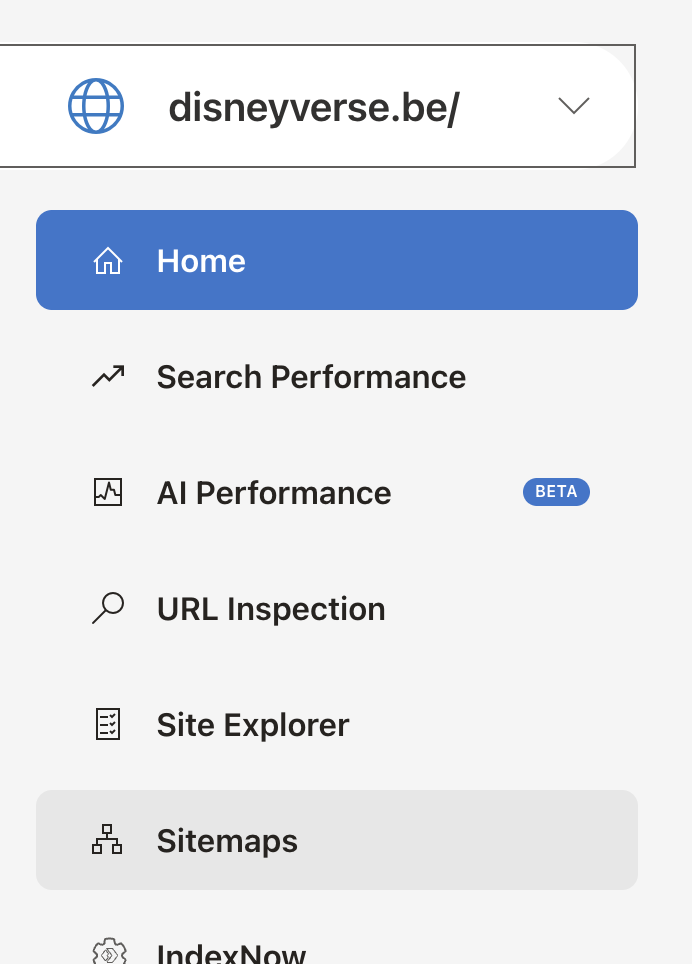692x964 pixels.
Task: Click the trending arrow Search Performance icon
Action: pos(107,377)
